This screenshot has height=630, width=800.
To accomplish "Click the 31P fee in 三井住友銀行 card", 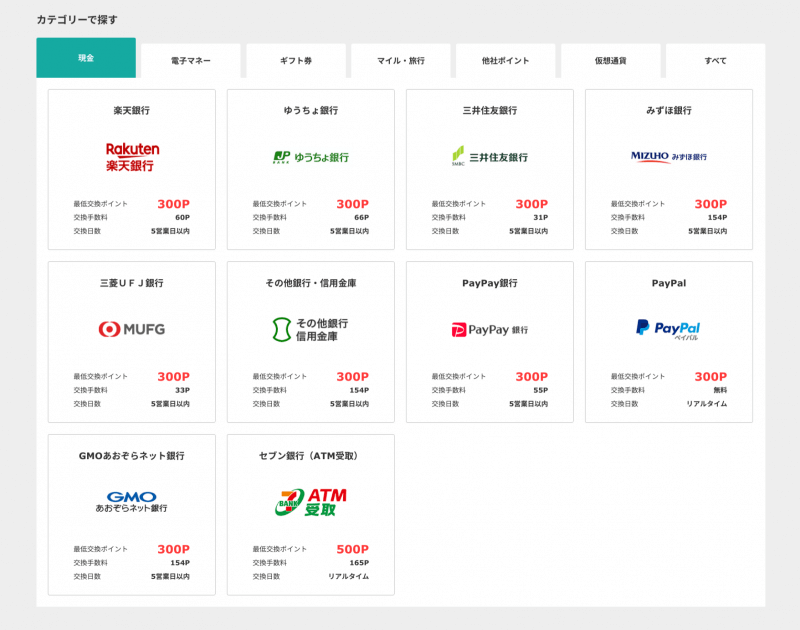I will pyautogui.click(x=541, y=217).
